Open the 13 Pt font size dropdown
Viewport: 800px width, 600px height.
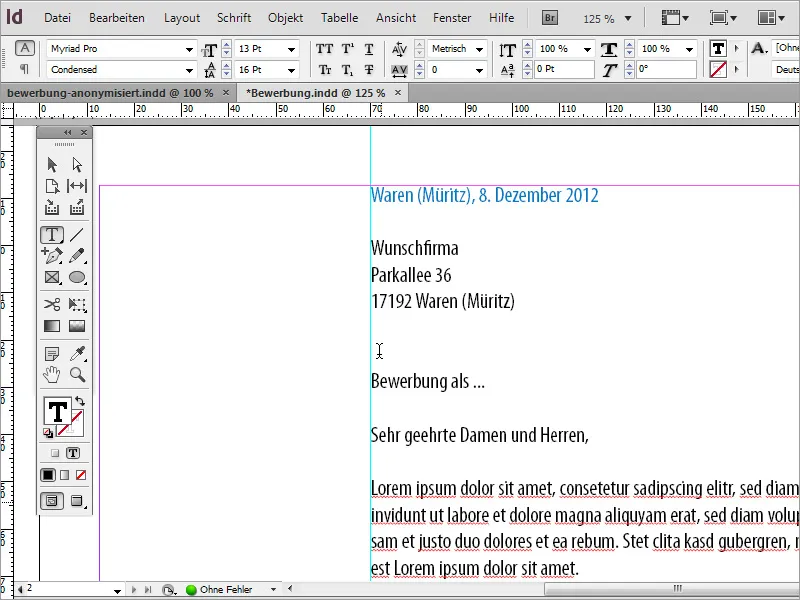291,49
